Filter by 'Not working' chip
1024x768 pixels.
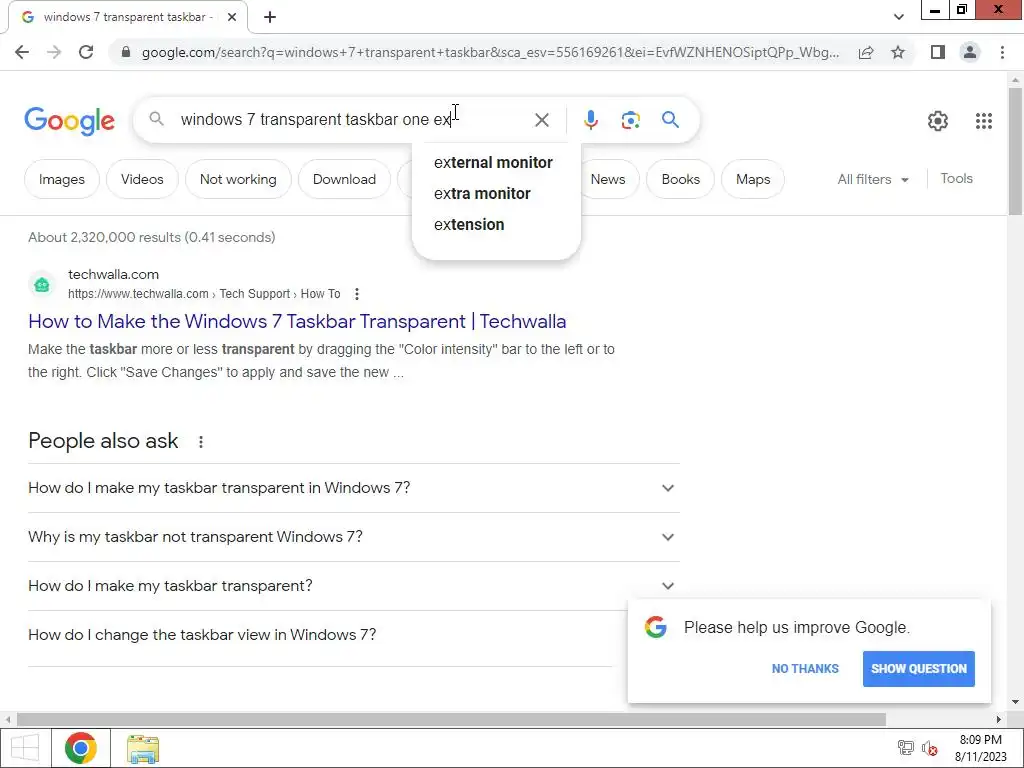238,179
